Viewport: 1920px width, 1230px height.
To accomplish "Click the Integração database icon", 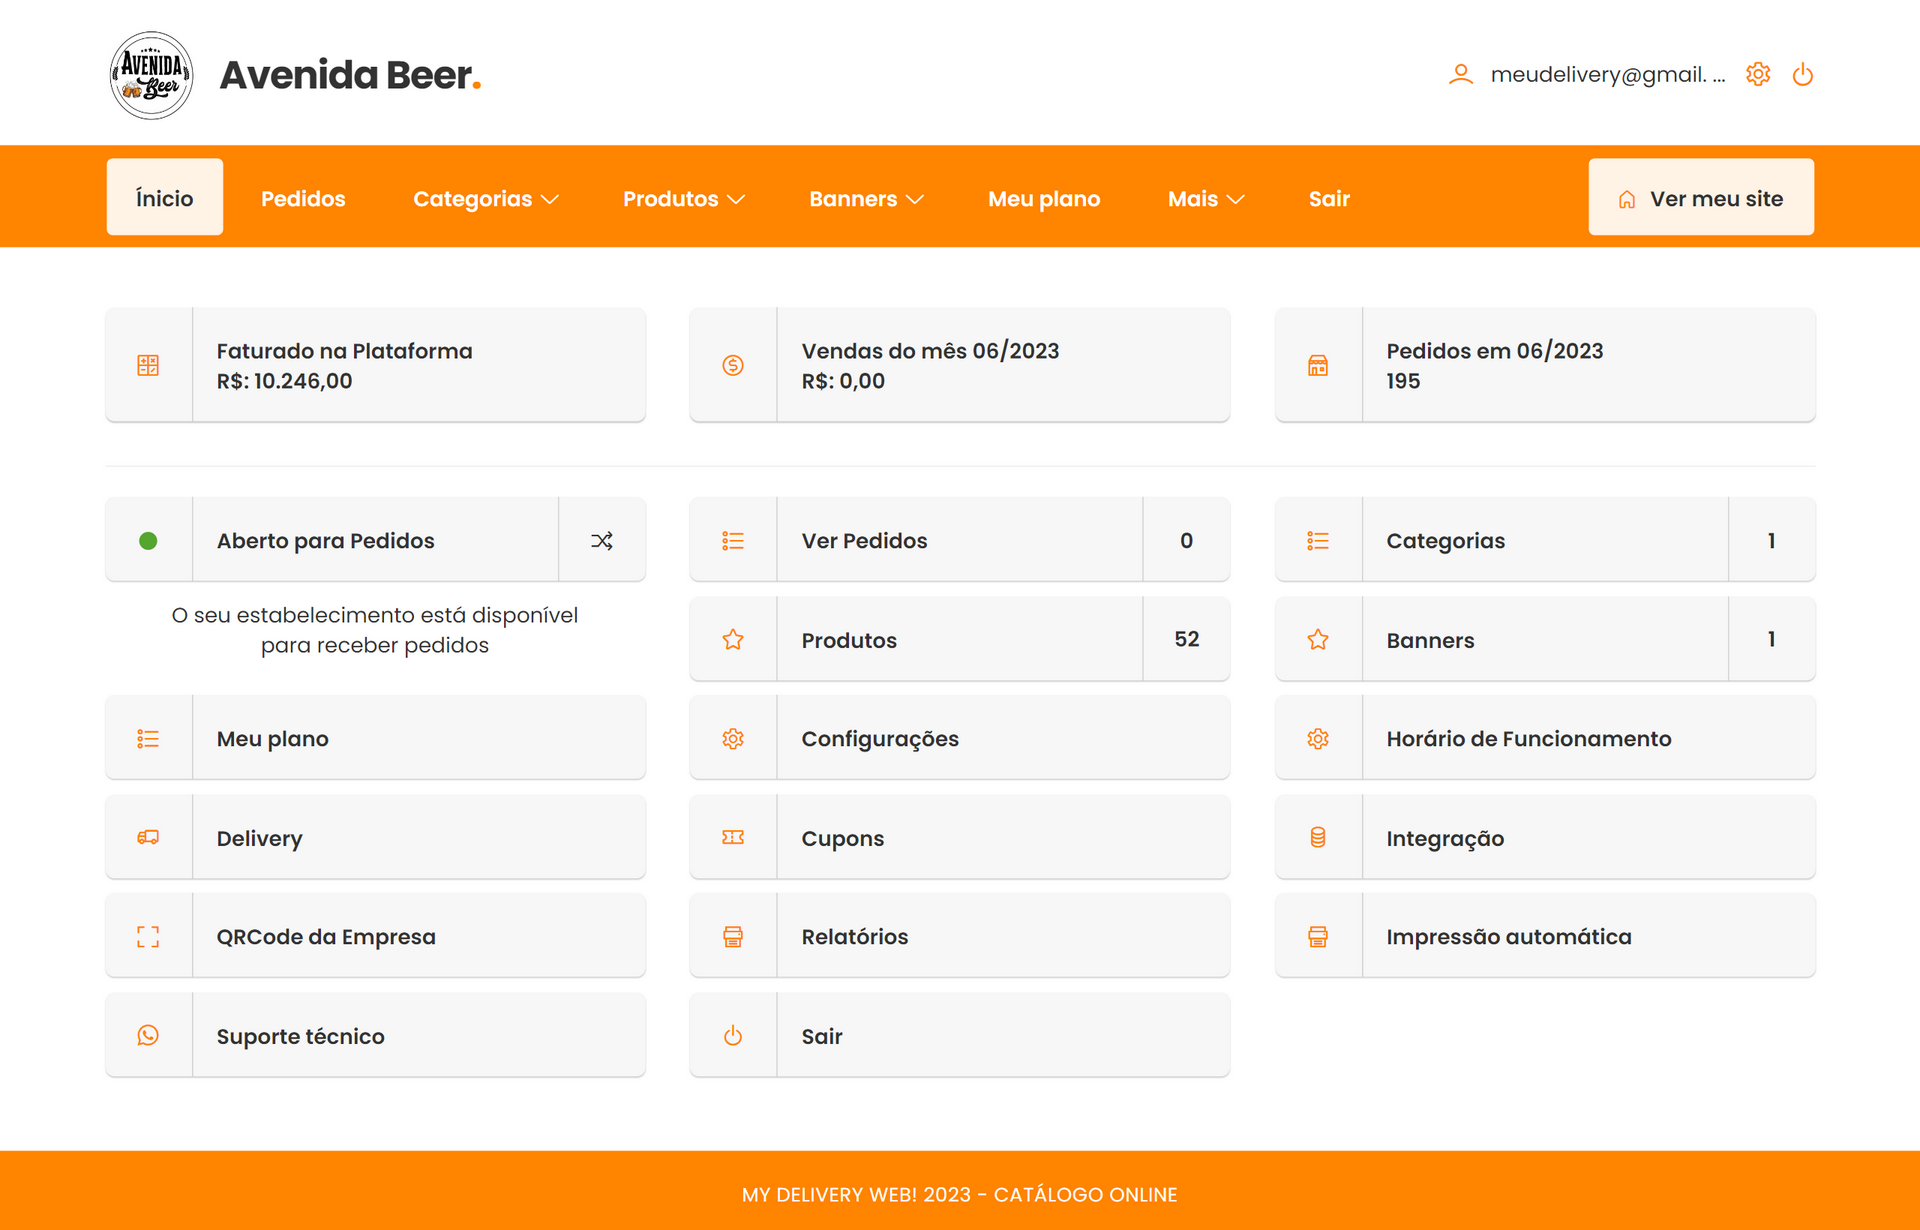I will point(1318,838).
